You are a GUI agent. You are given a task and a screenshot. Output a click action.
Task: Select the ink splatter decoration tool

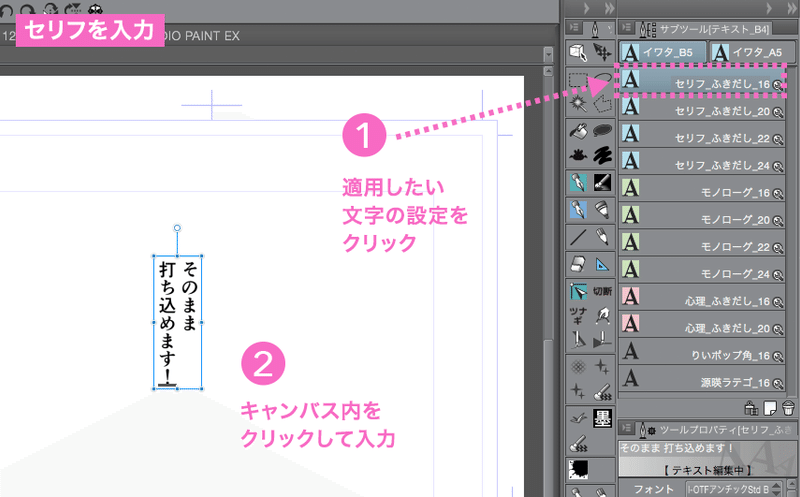coord(578,155)
